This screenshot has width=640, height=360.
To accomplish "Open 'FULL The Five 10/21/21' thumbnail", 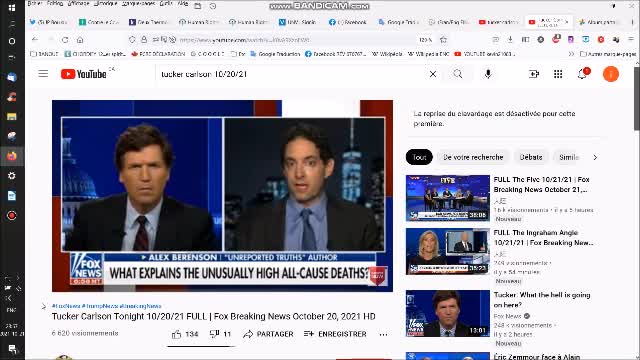I will 448,198.
